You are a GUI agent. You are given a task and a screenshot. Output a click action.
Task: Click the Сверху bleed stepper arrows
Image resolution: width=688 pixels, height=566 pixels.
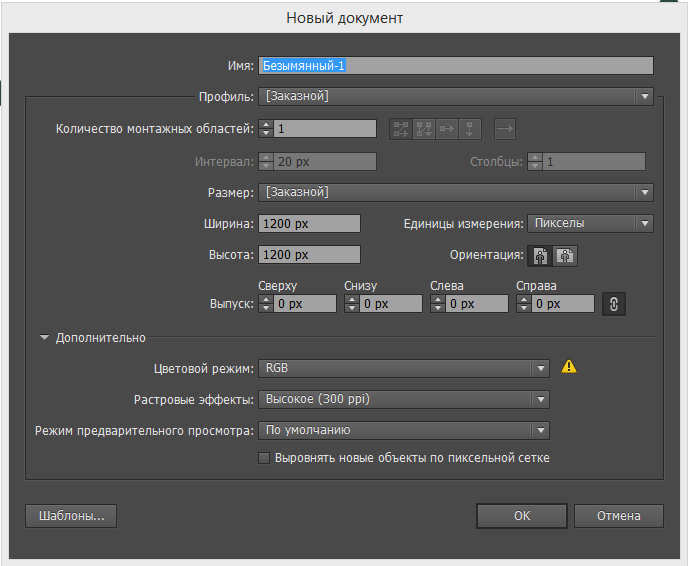(266, 304)
